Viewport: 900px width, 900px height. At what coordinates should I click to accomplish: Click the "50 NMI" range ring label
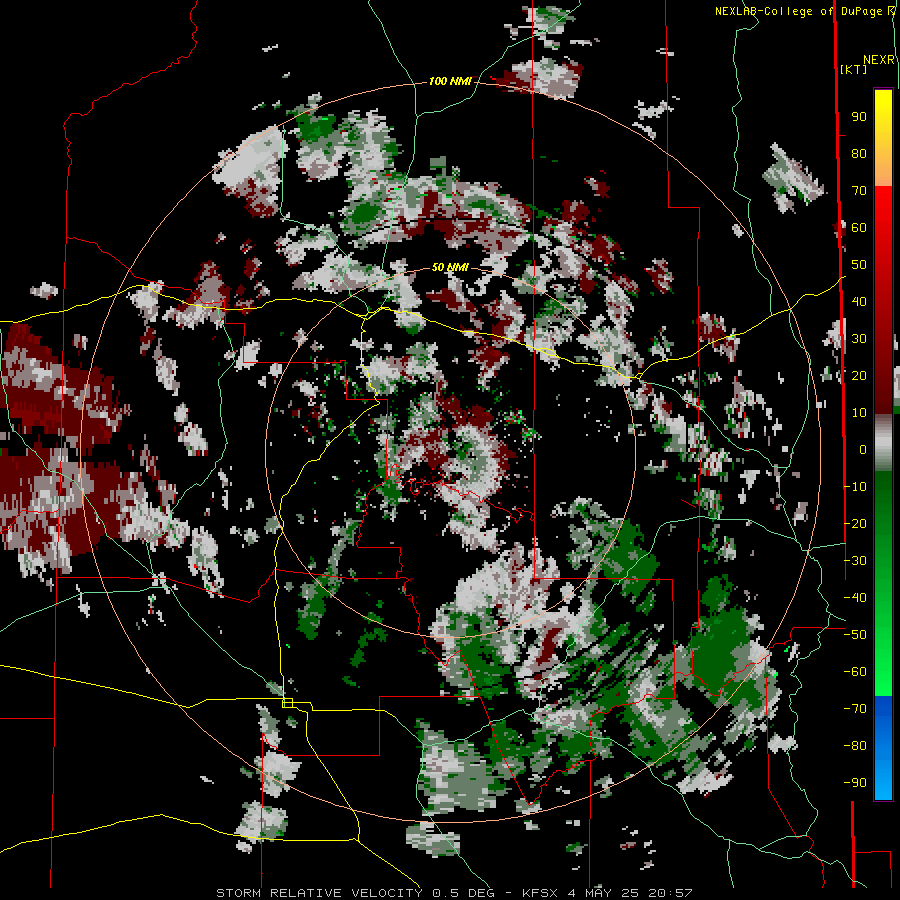(450, 267)
